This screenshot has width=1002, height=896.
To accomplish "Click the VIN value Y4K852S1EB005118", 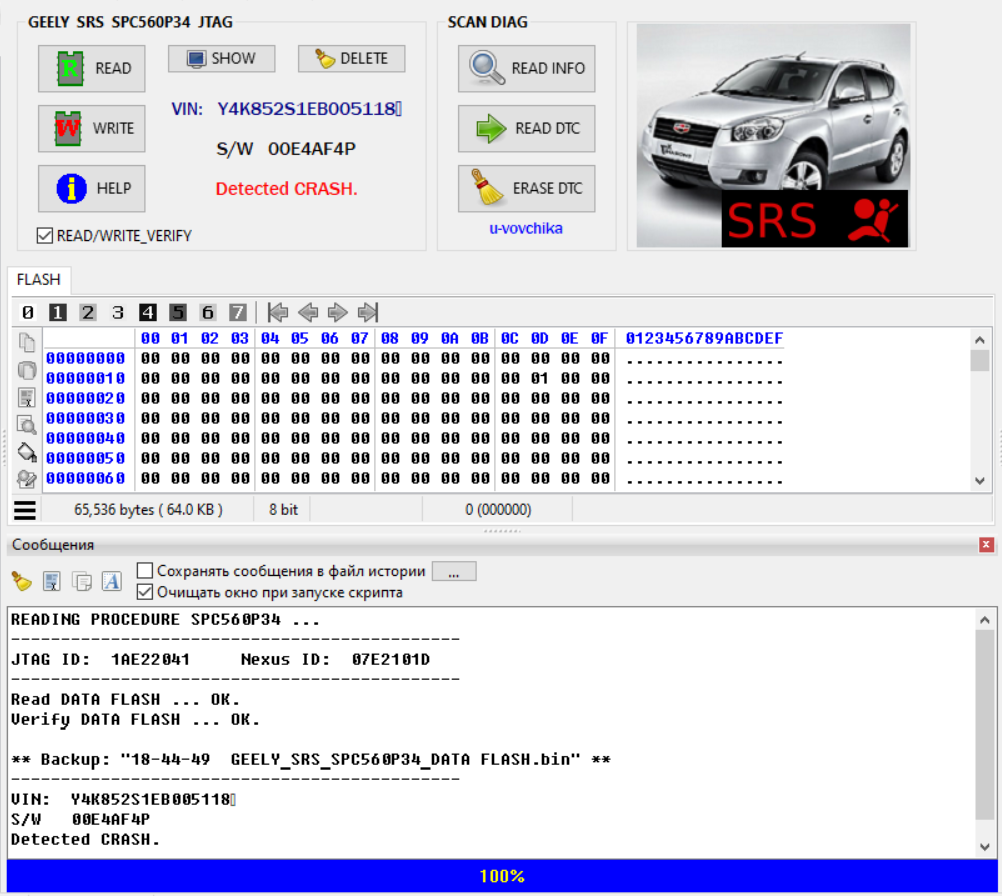I will (309, 109).
